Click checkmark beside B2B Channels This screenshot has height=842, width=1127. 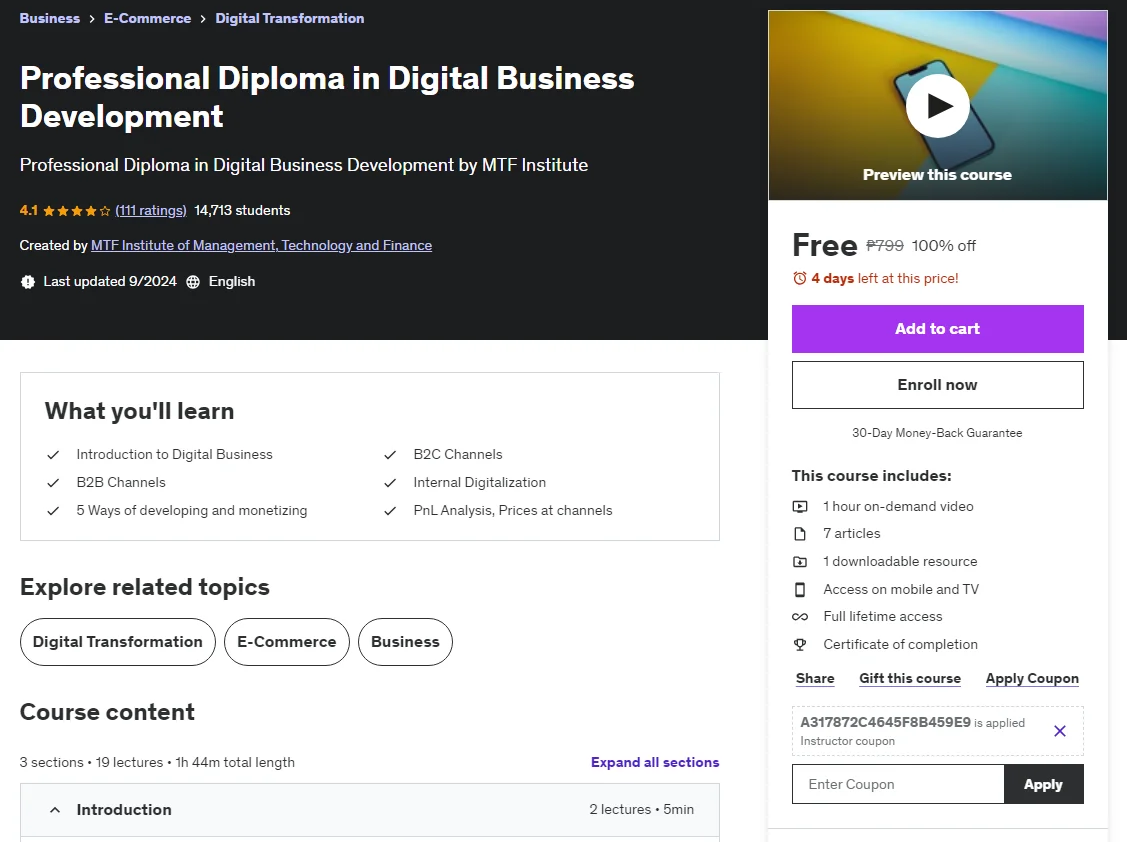pyautogui.click(x=53, y=483)
